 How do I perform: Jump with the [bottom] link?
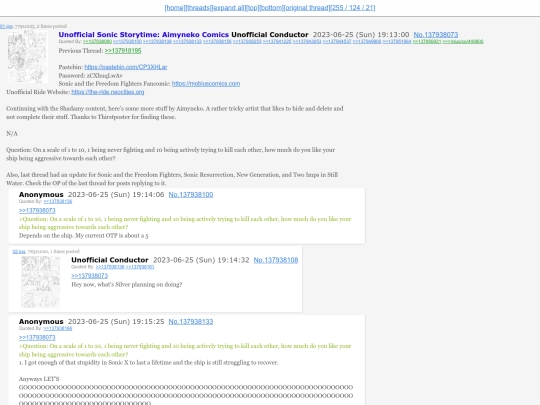click(x=271, y=8)
